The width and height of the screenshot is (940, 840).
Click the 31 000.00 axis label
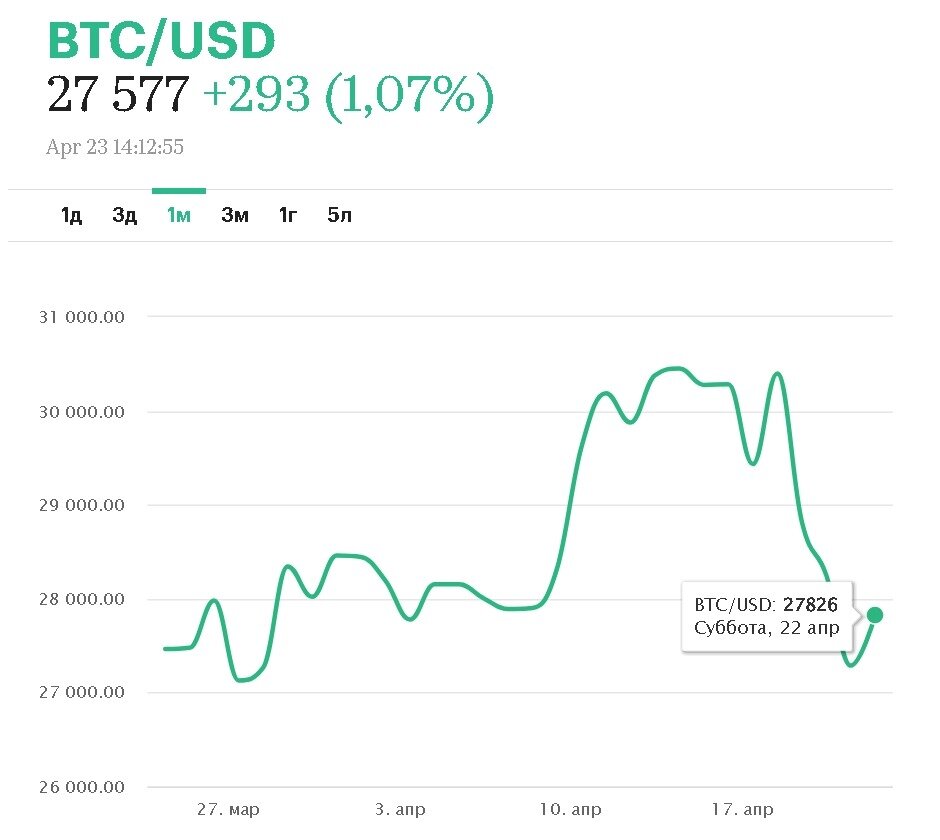[82, 317]
